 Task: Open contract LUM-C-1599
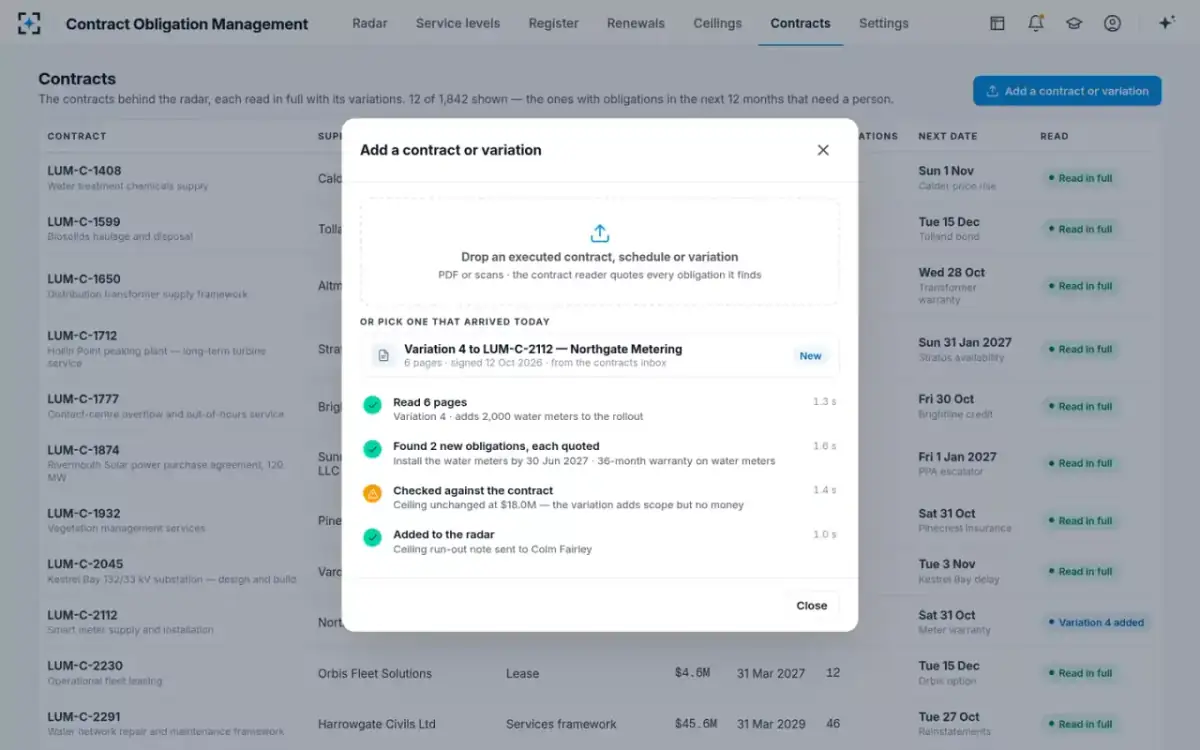click(x=84, y=222)
